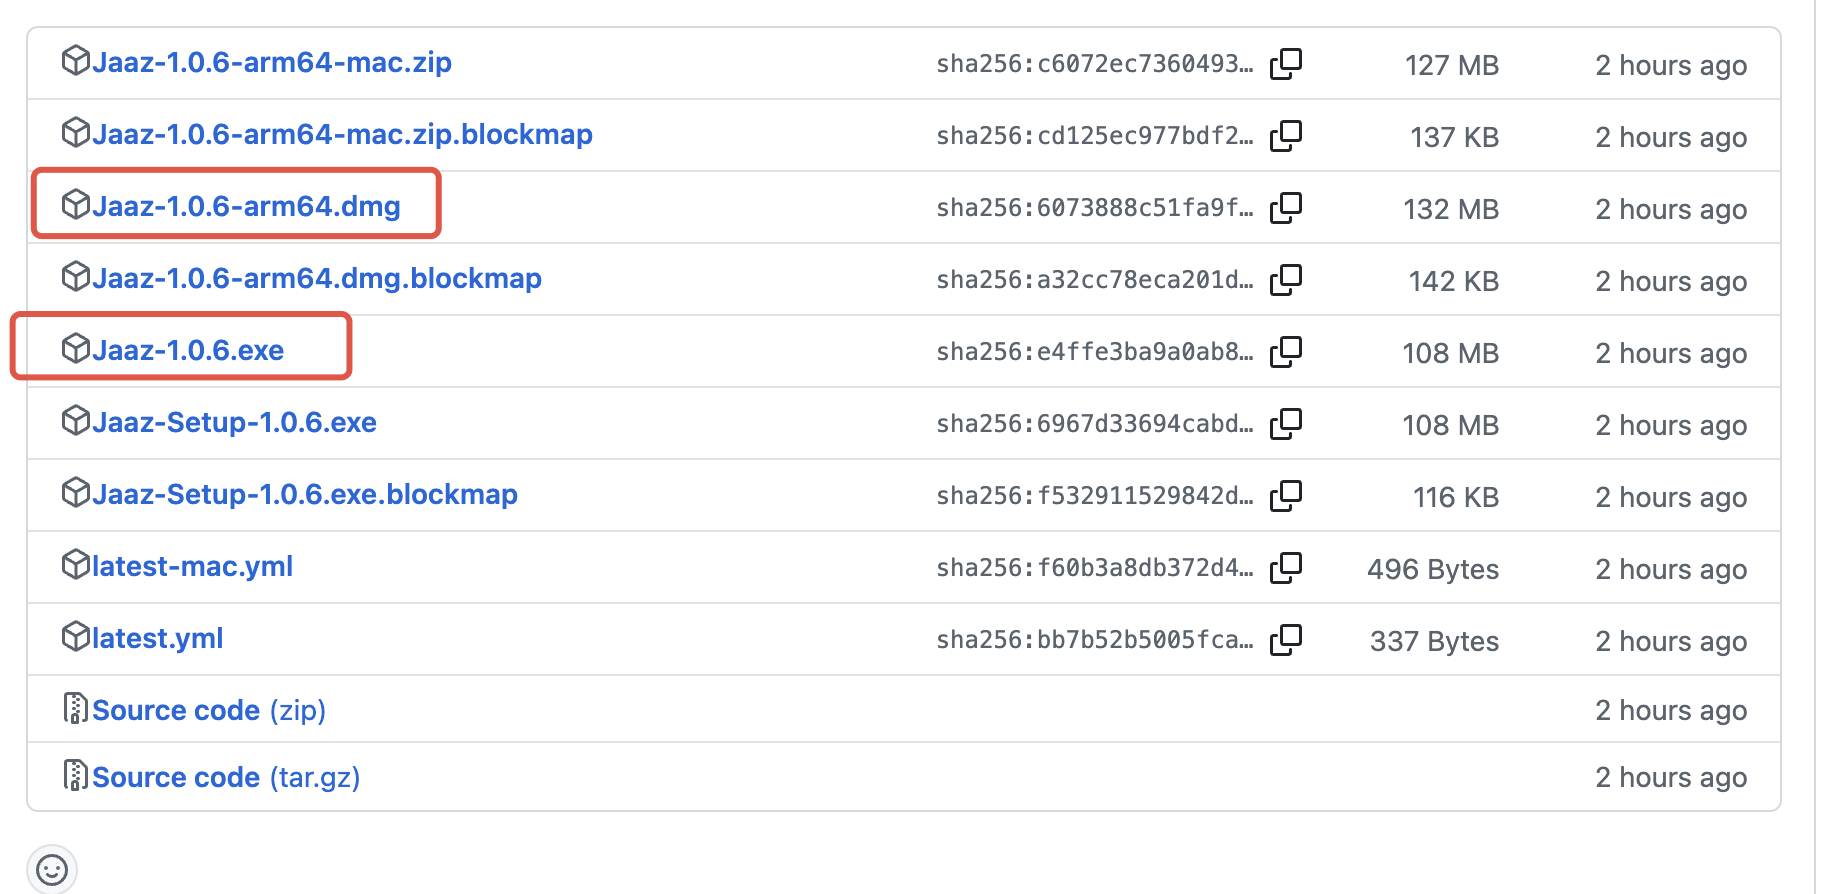
Task: Click package icon beside Jaaz-1.0.6.exe
Action: click(x=76, y=349)
